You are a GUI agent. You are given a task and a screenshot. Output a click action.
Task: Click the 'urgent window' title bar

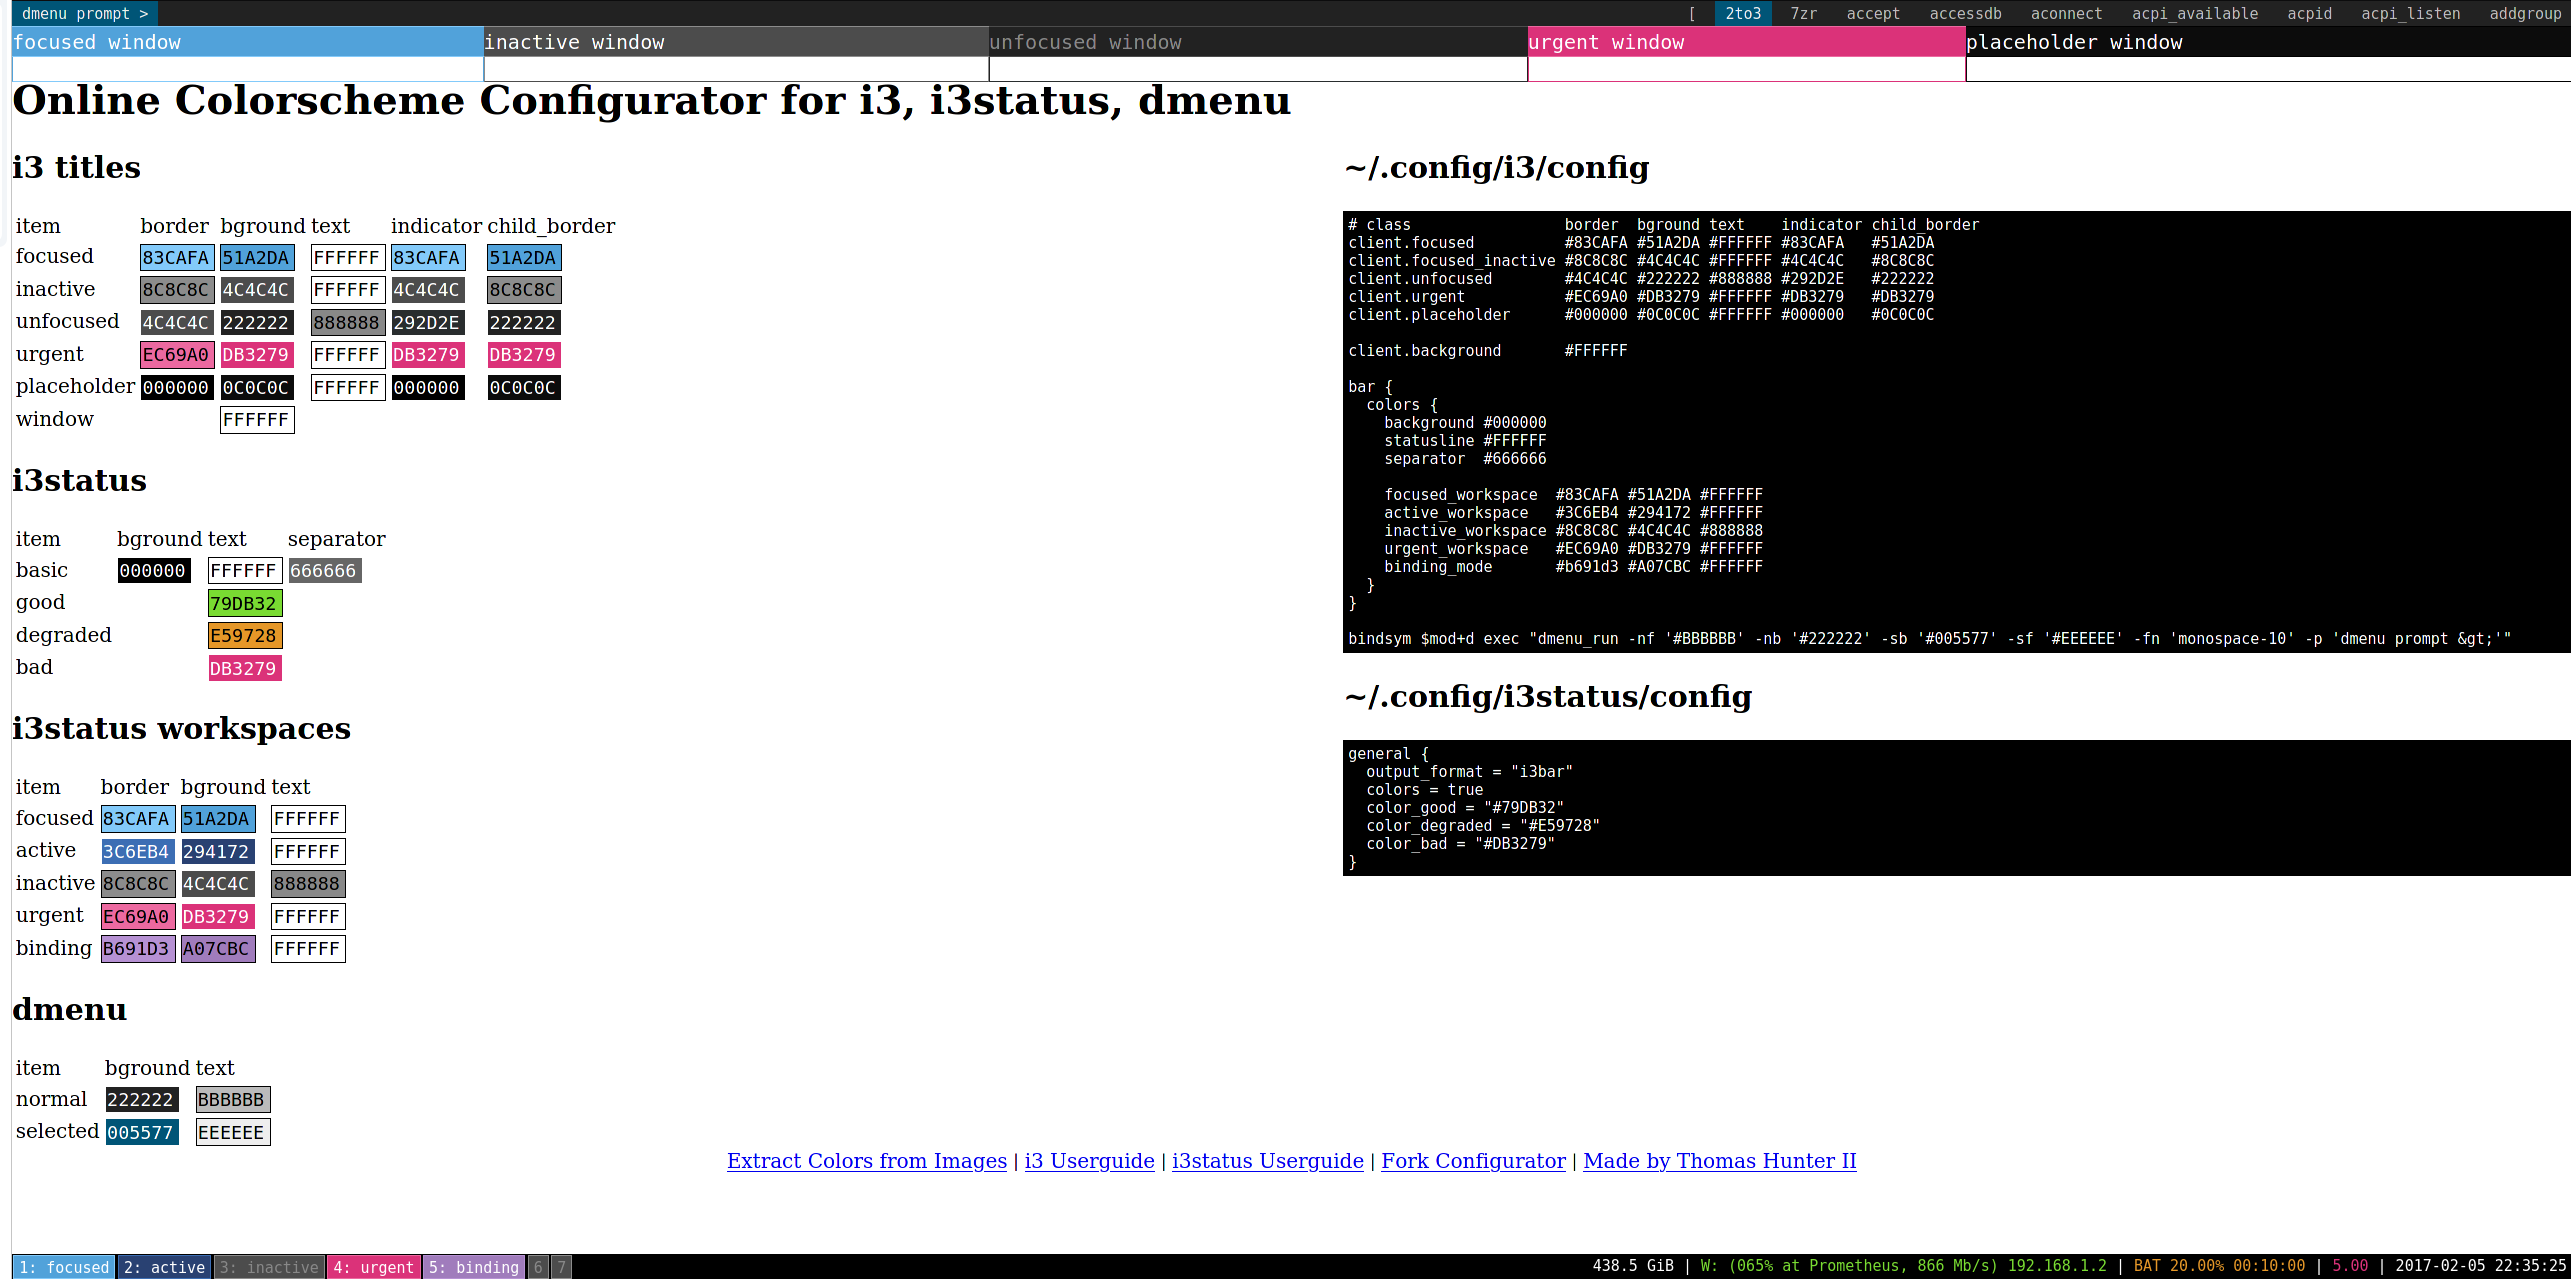1746,42
